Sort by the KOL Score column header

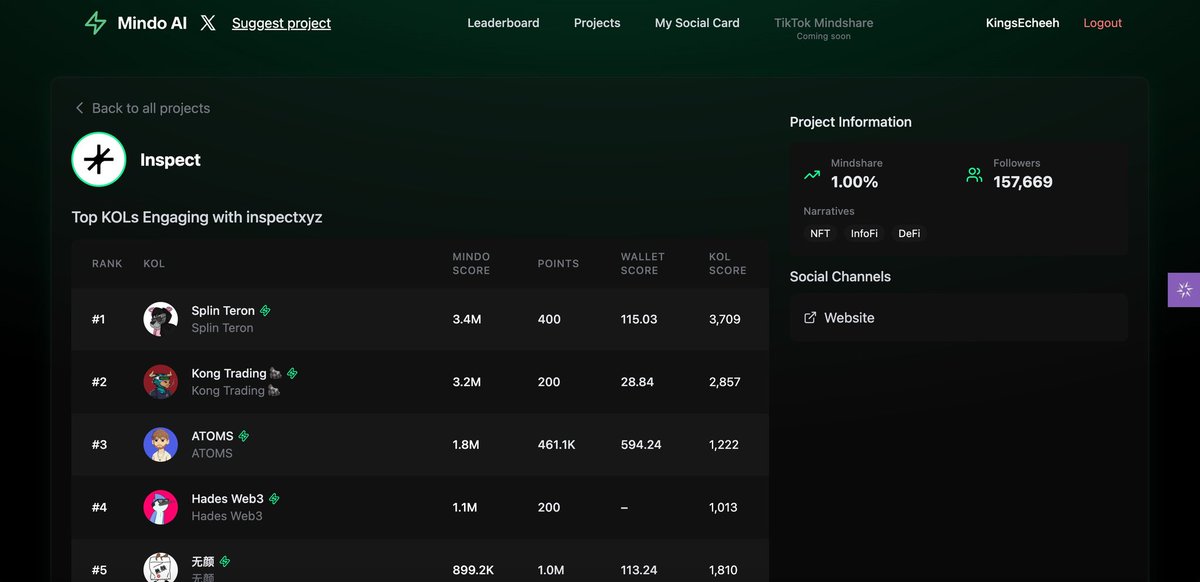pos(727,264)
